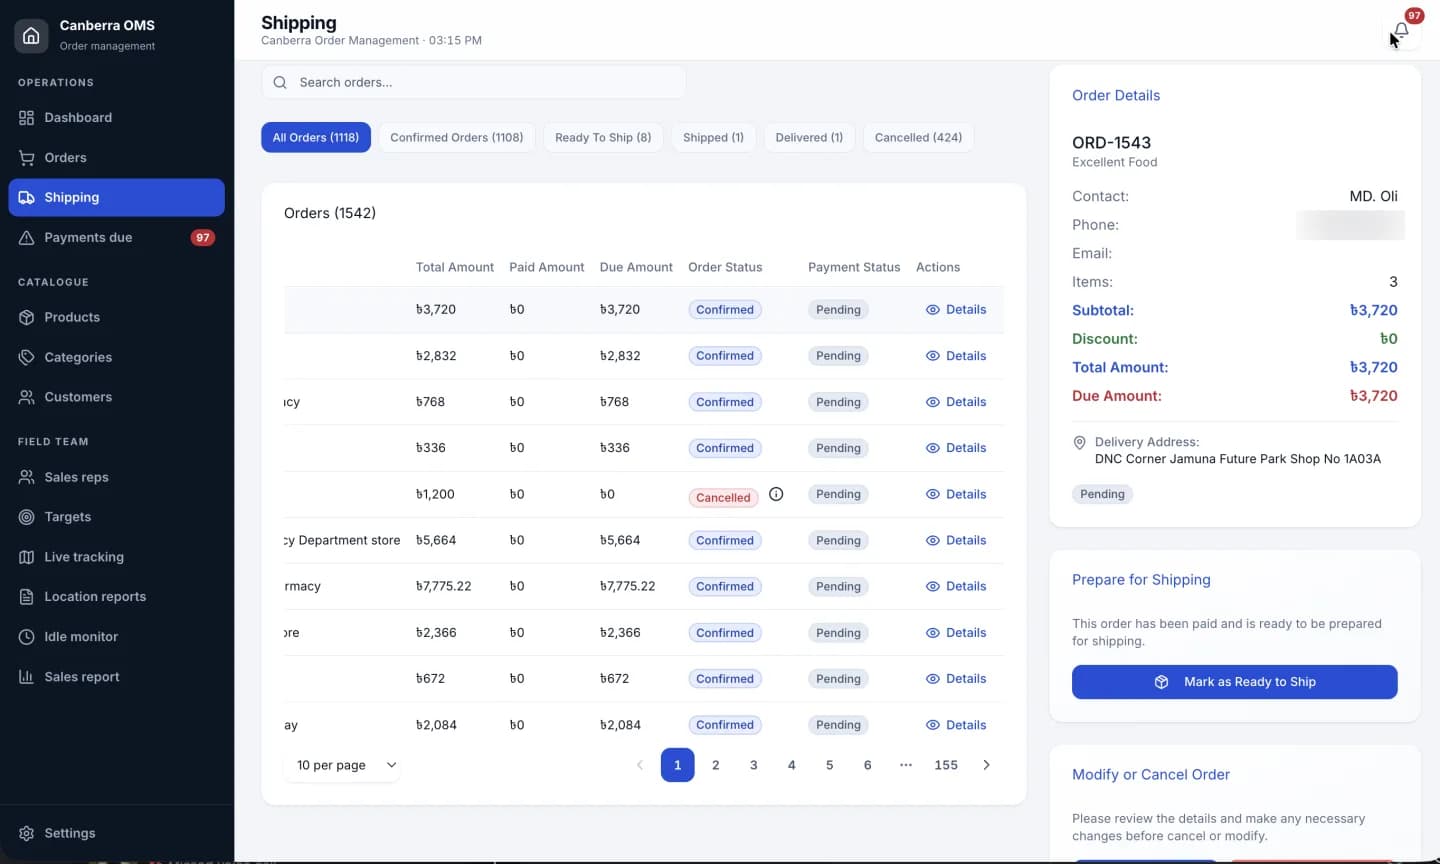Click the delivery address pin icon
Viewport: 1440px width, 864px height.
pos(1080,442)
